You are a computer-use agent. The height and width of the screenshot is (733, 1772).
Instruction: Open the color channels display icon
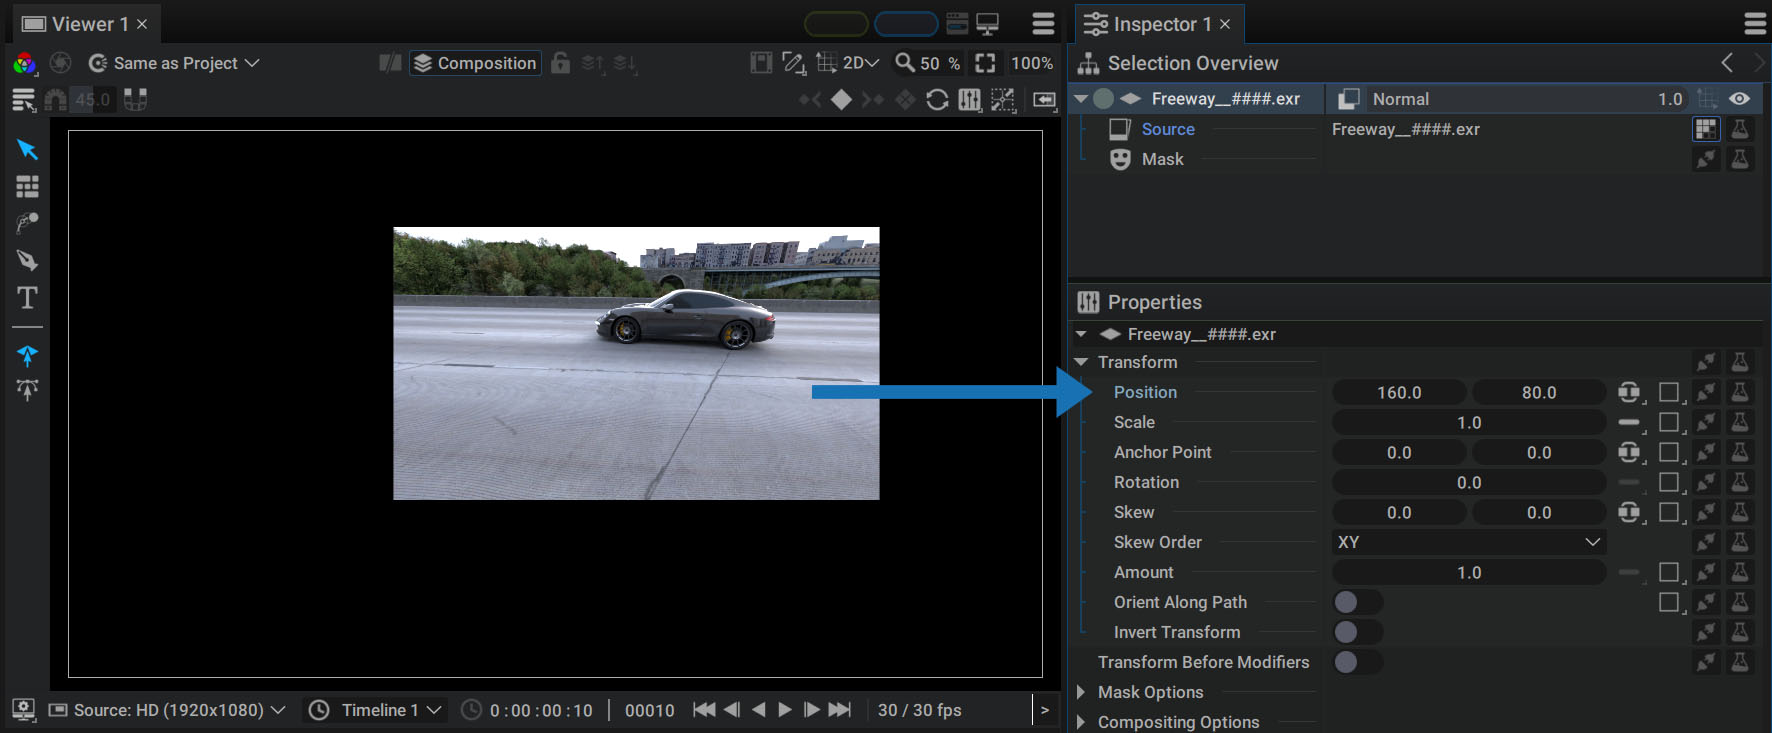tap(24, 64)
